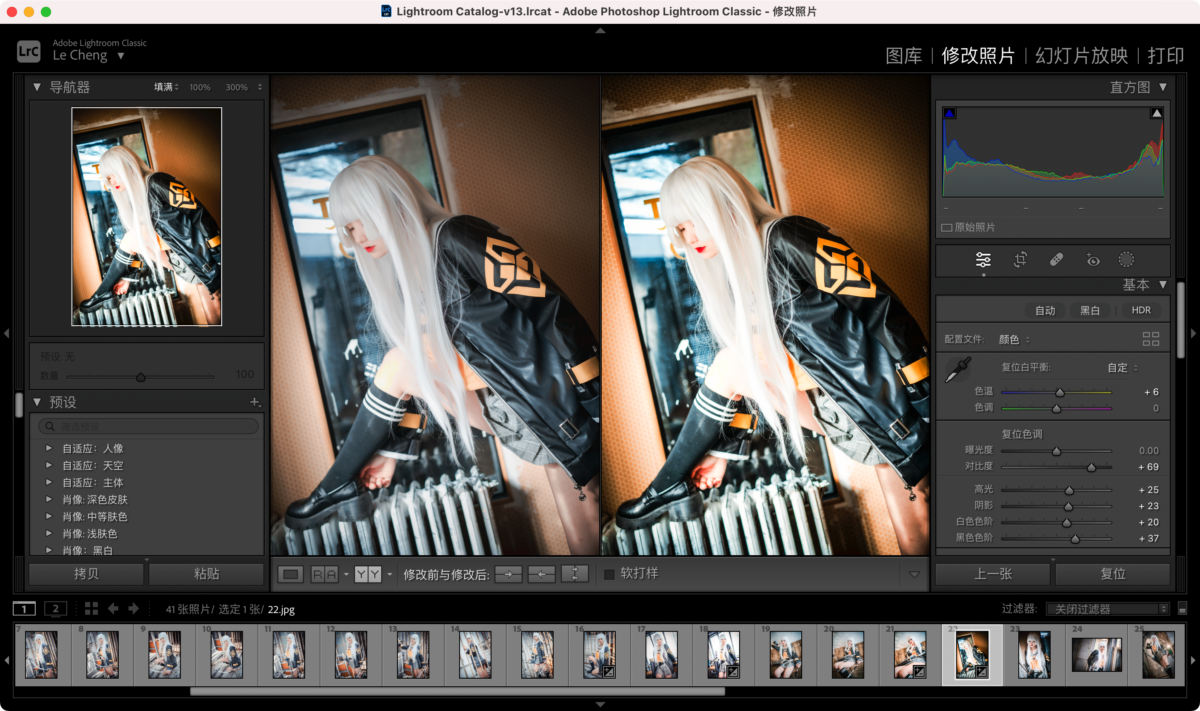
Task: Select the Masking circle tool
Action: click(1126, 260)
